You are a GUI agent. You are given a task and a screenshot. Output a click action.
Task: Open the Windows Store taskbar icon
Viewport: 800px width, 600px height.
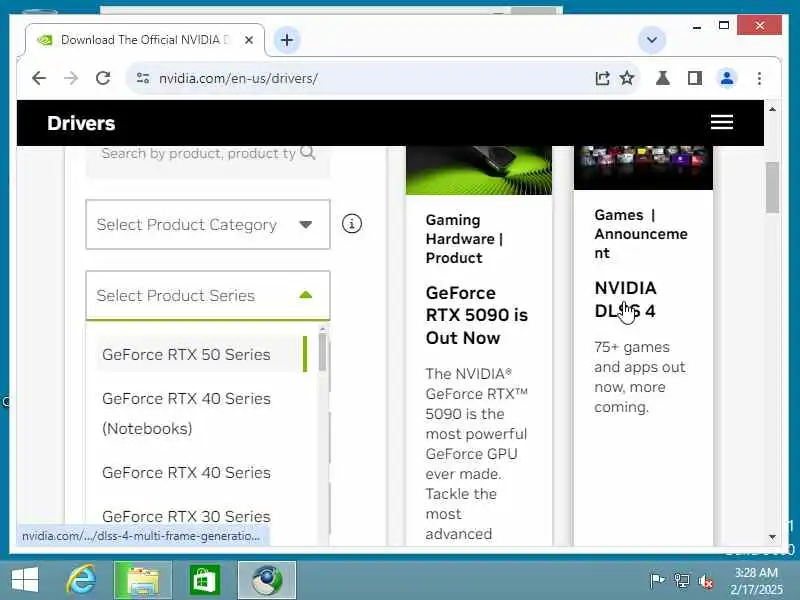point(205,580)
